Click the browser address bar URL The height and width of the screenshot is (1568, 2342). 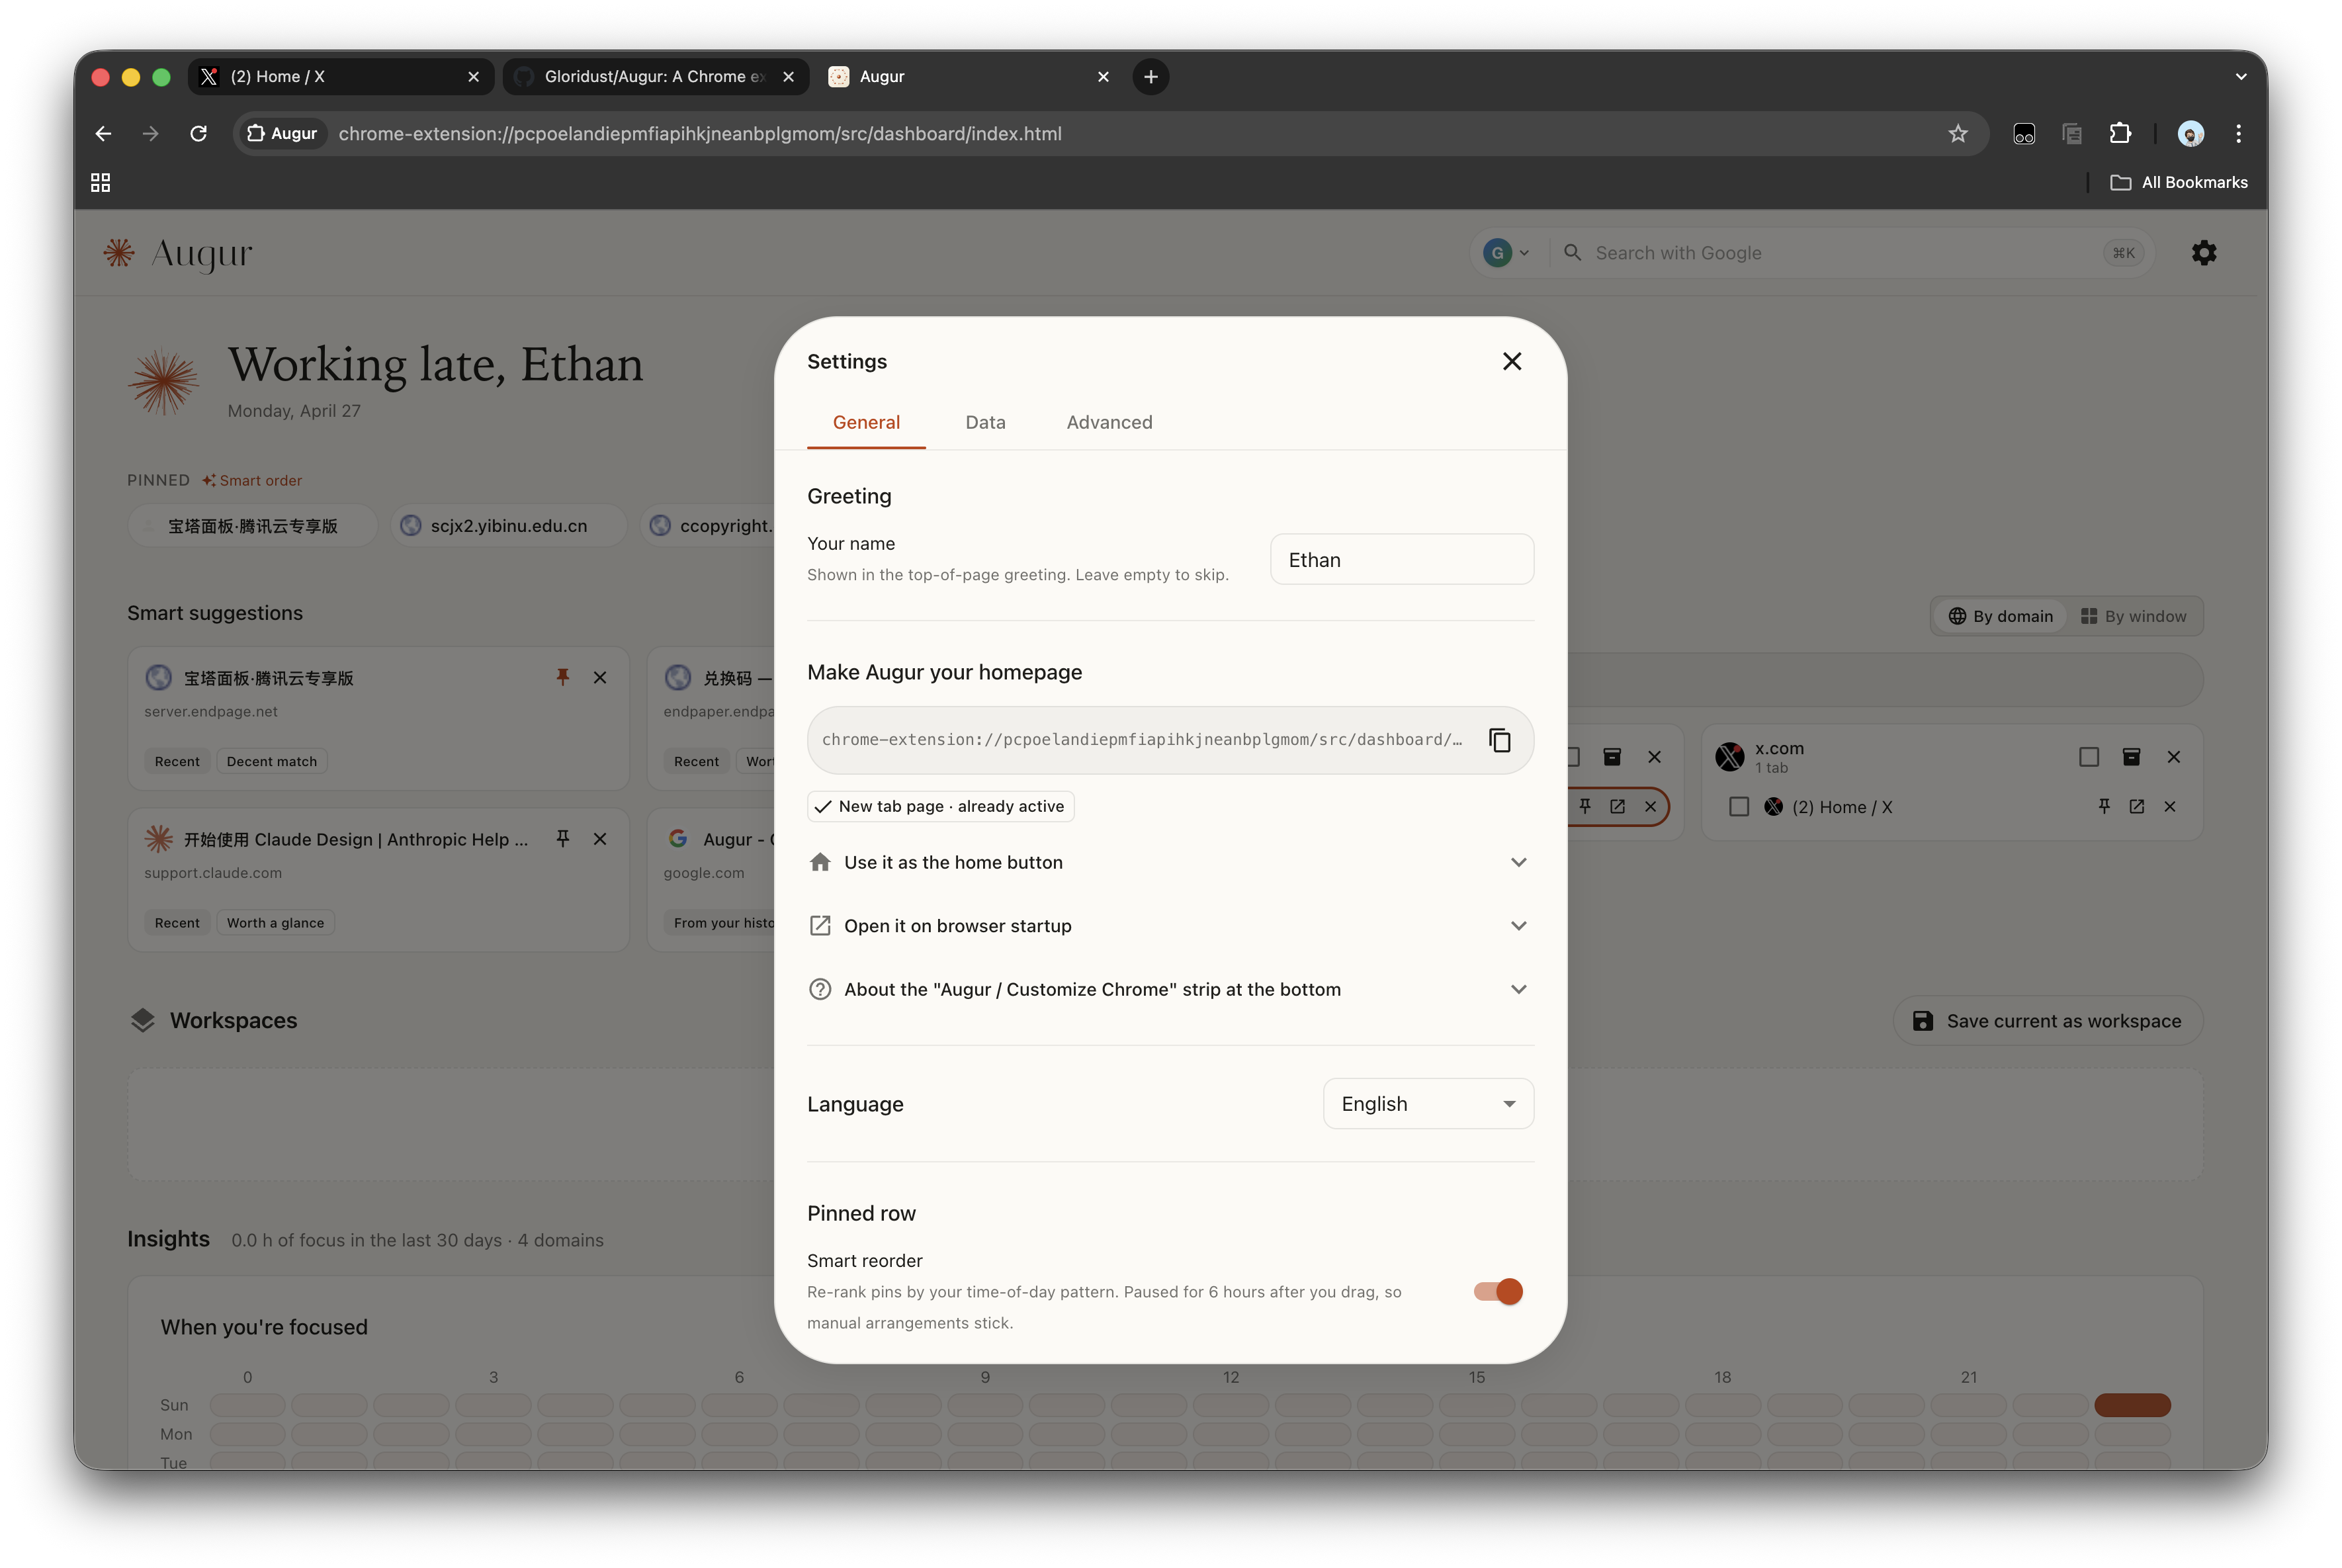700,133
